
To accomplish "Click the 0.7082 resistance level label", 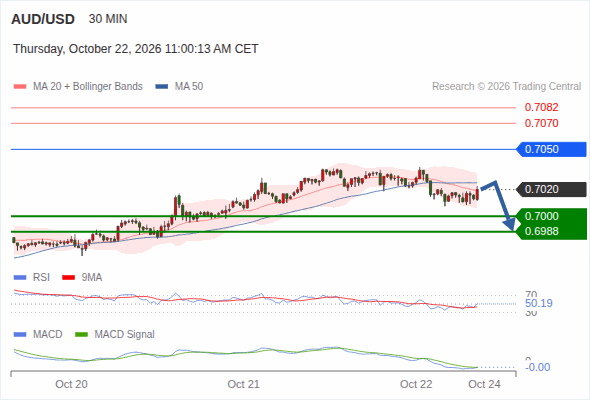I will tap(541, 107).
